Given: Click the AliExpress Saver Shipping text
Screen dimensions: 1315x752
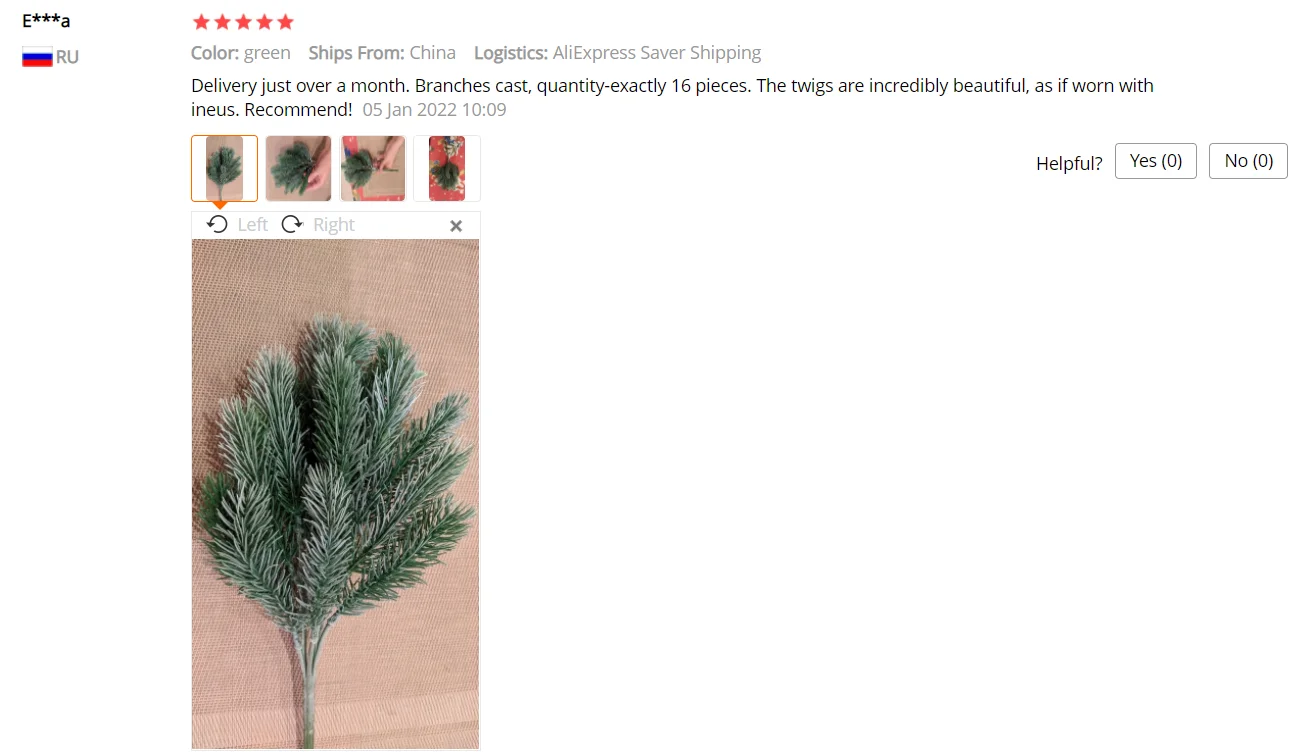Looking at the screenshot, I should [657, 53].
